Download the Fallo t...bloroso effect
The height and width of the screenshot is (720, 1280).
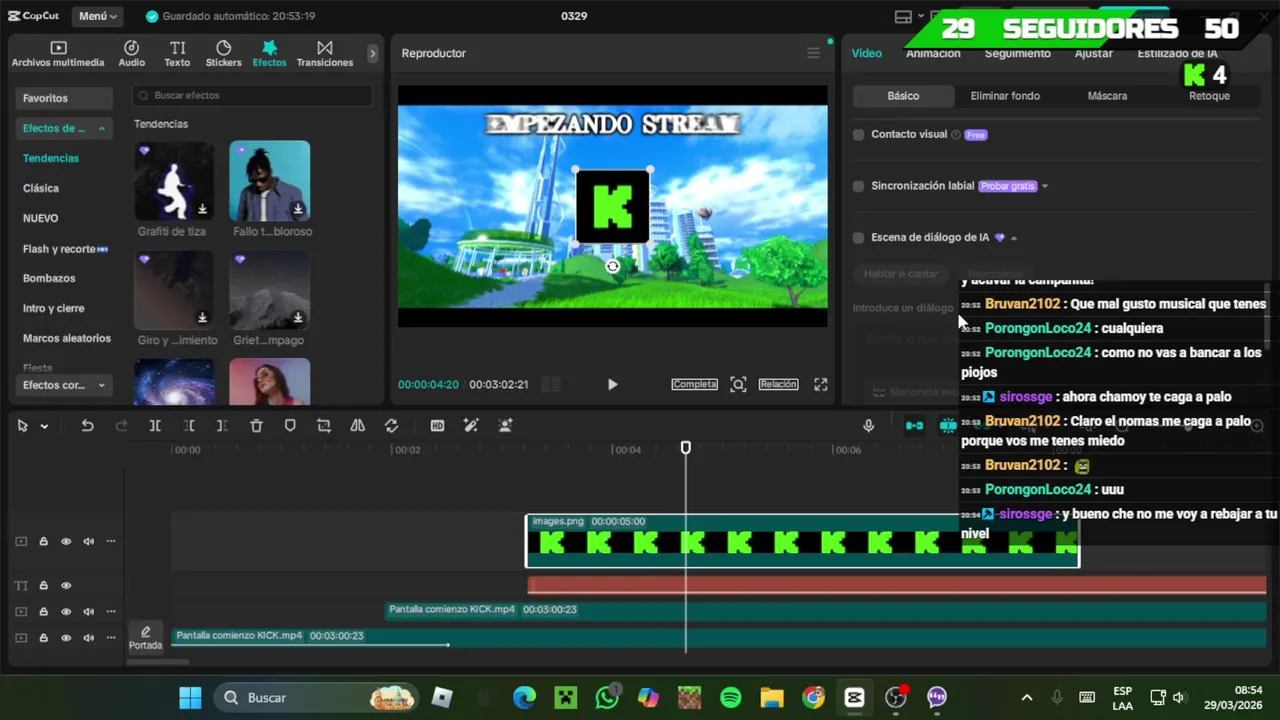coord(298,209)
